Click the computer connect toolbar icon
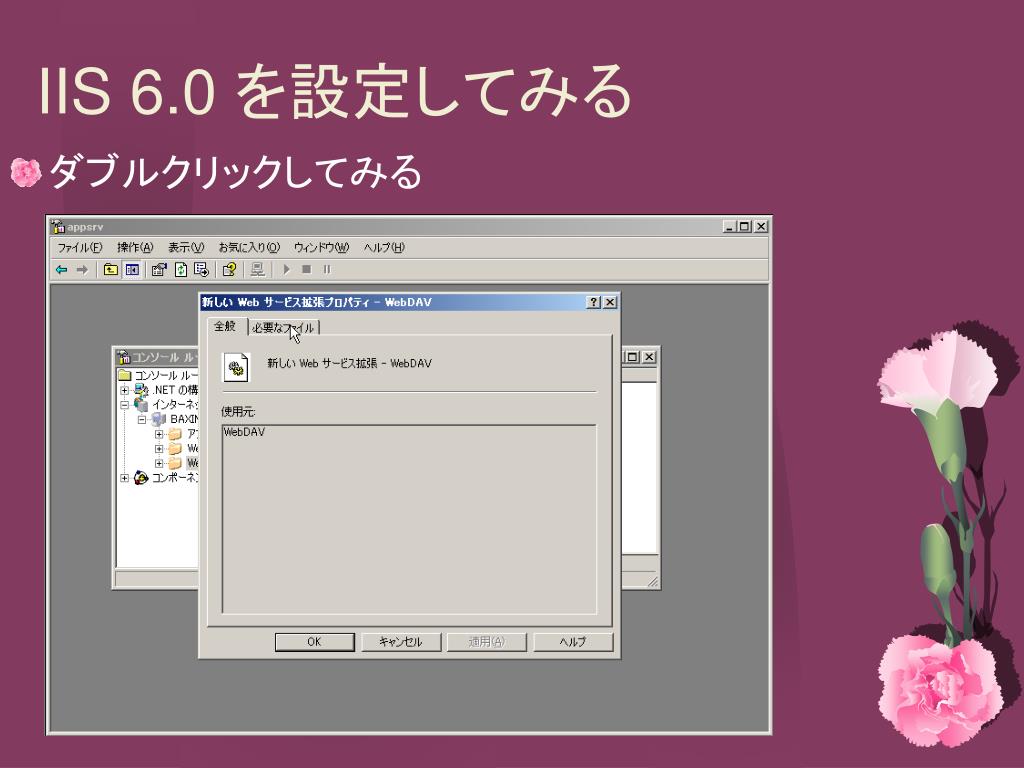 pyautogui.click(x=257, y=270)
